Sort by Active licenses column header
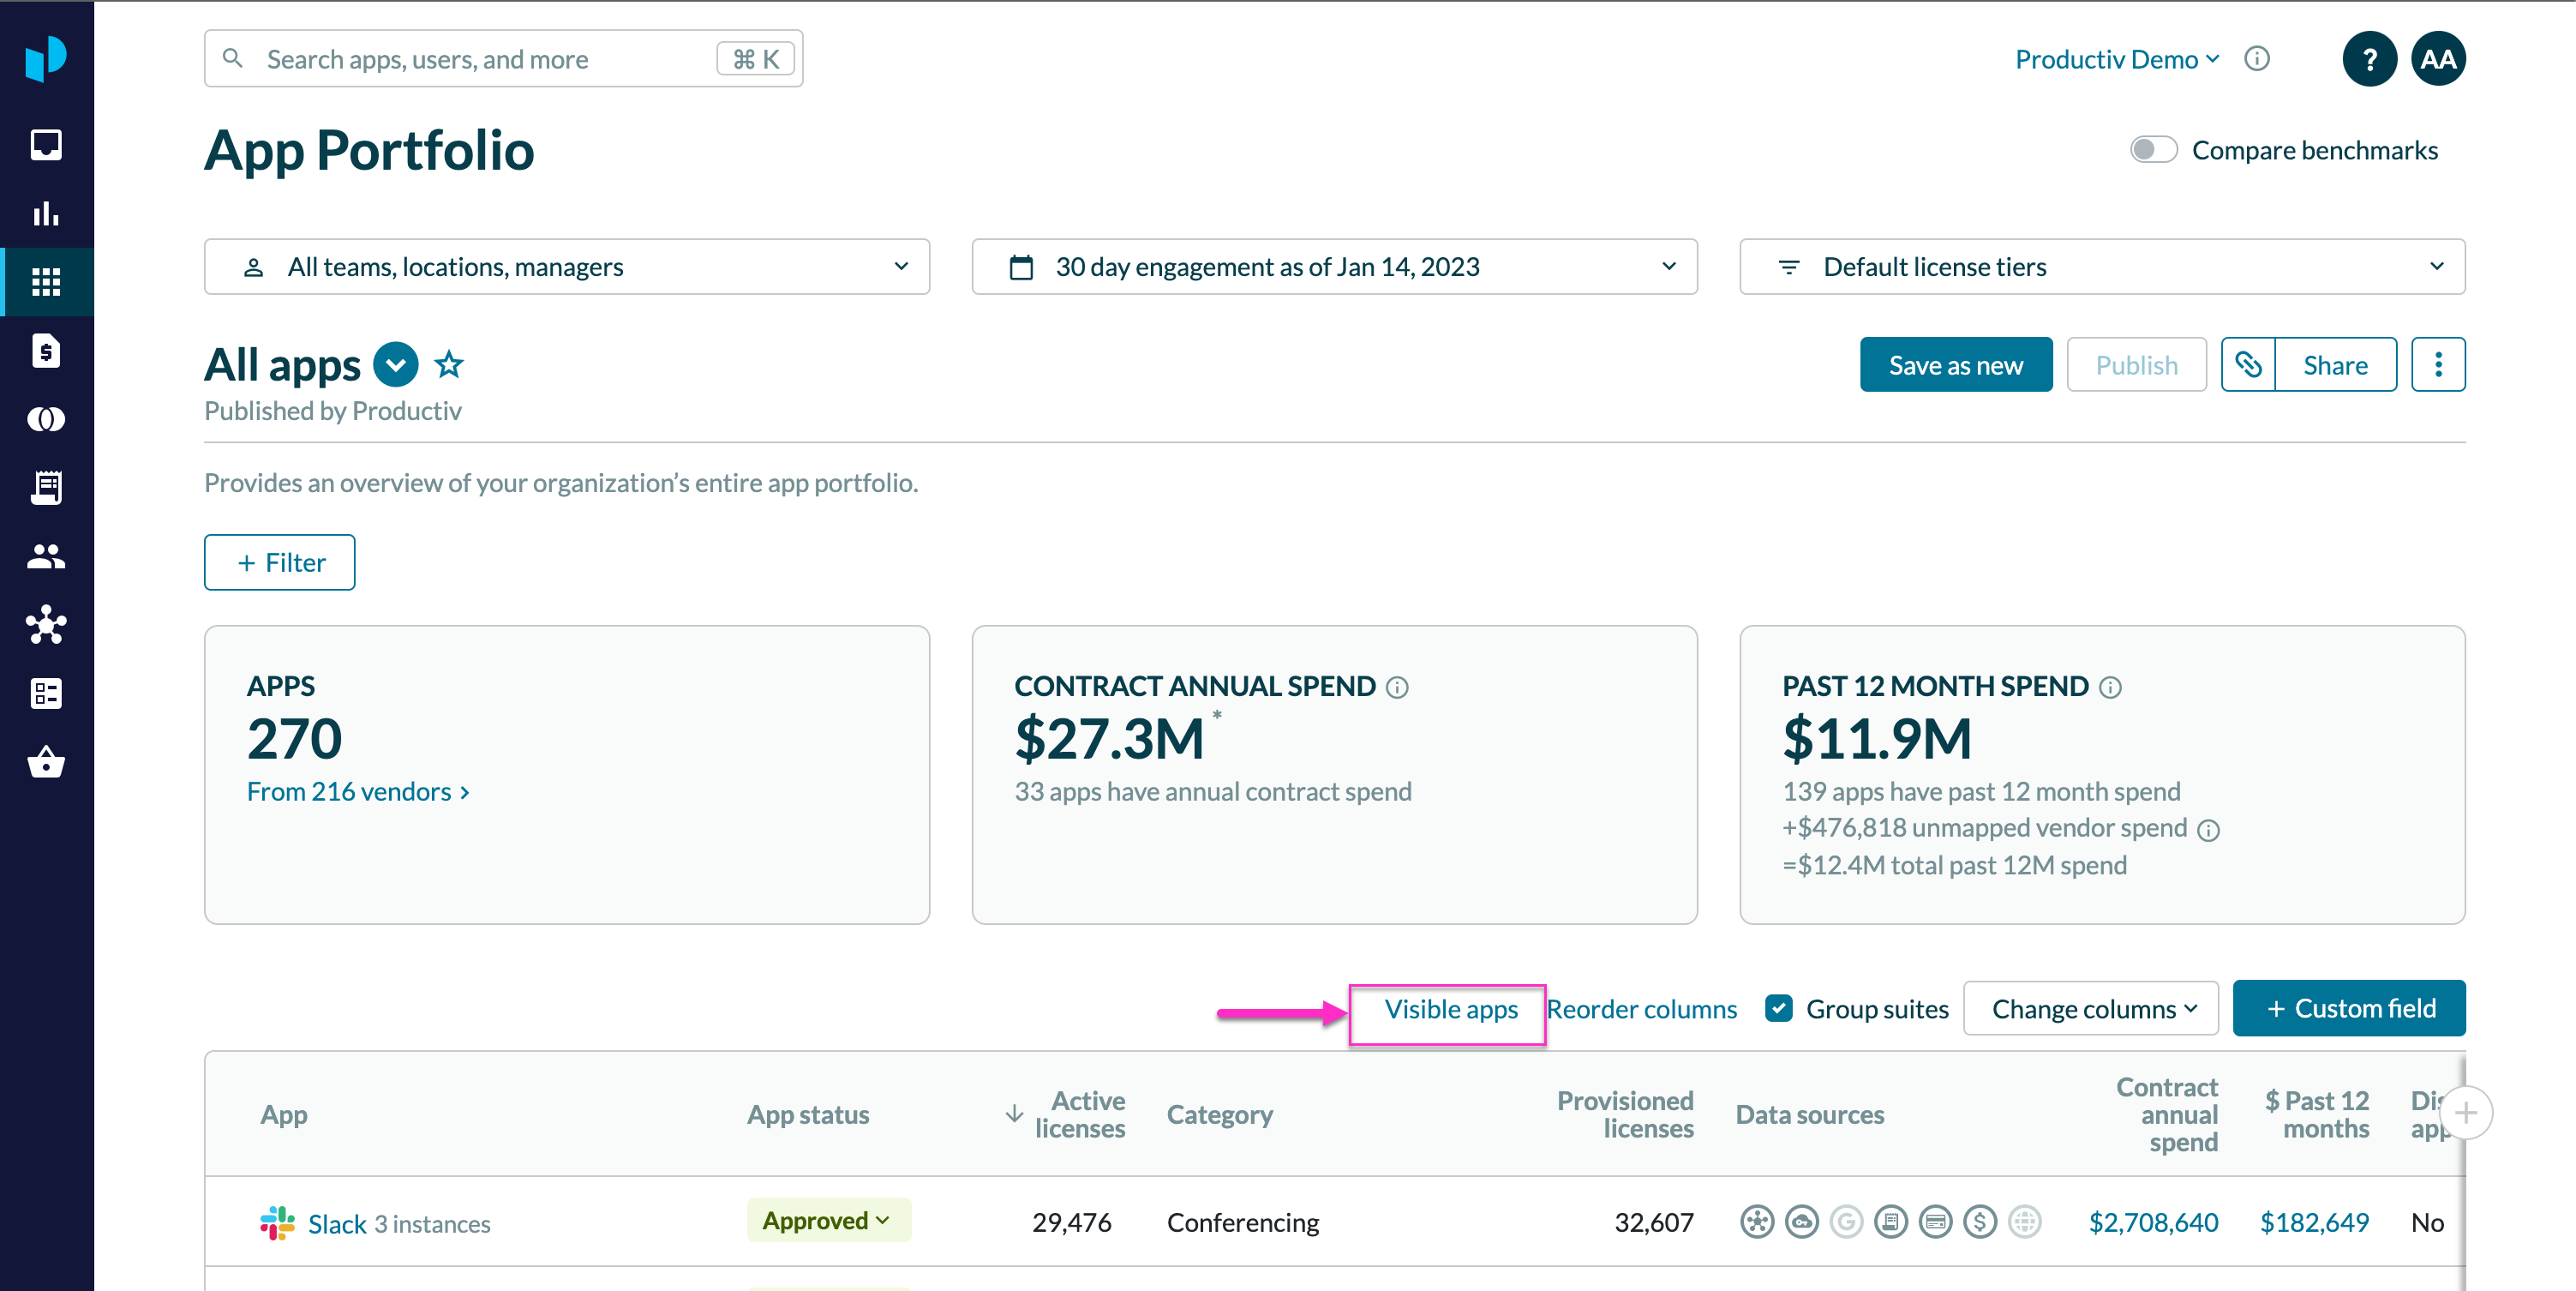 point(1078,1114)
